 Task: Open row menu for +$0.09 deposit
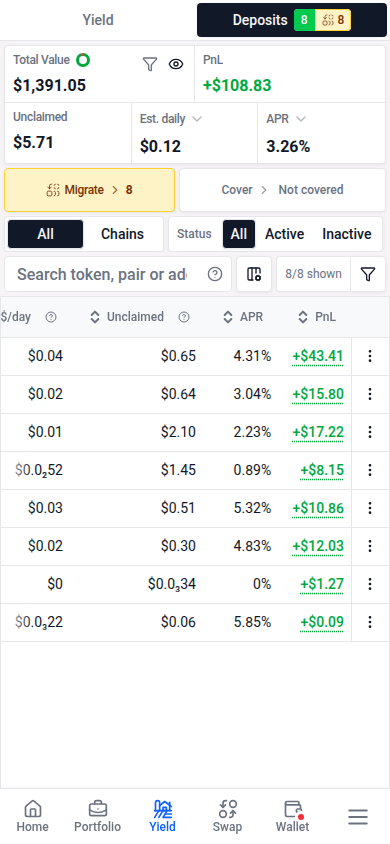tap(370, 622)
